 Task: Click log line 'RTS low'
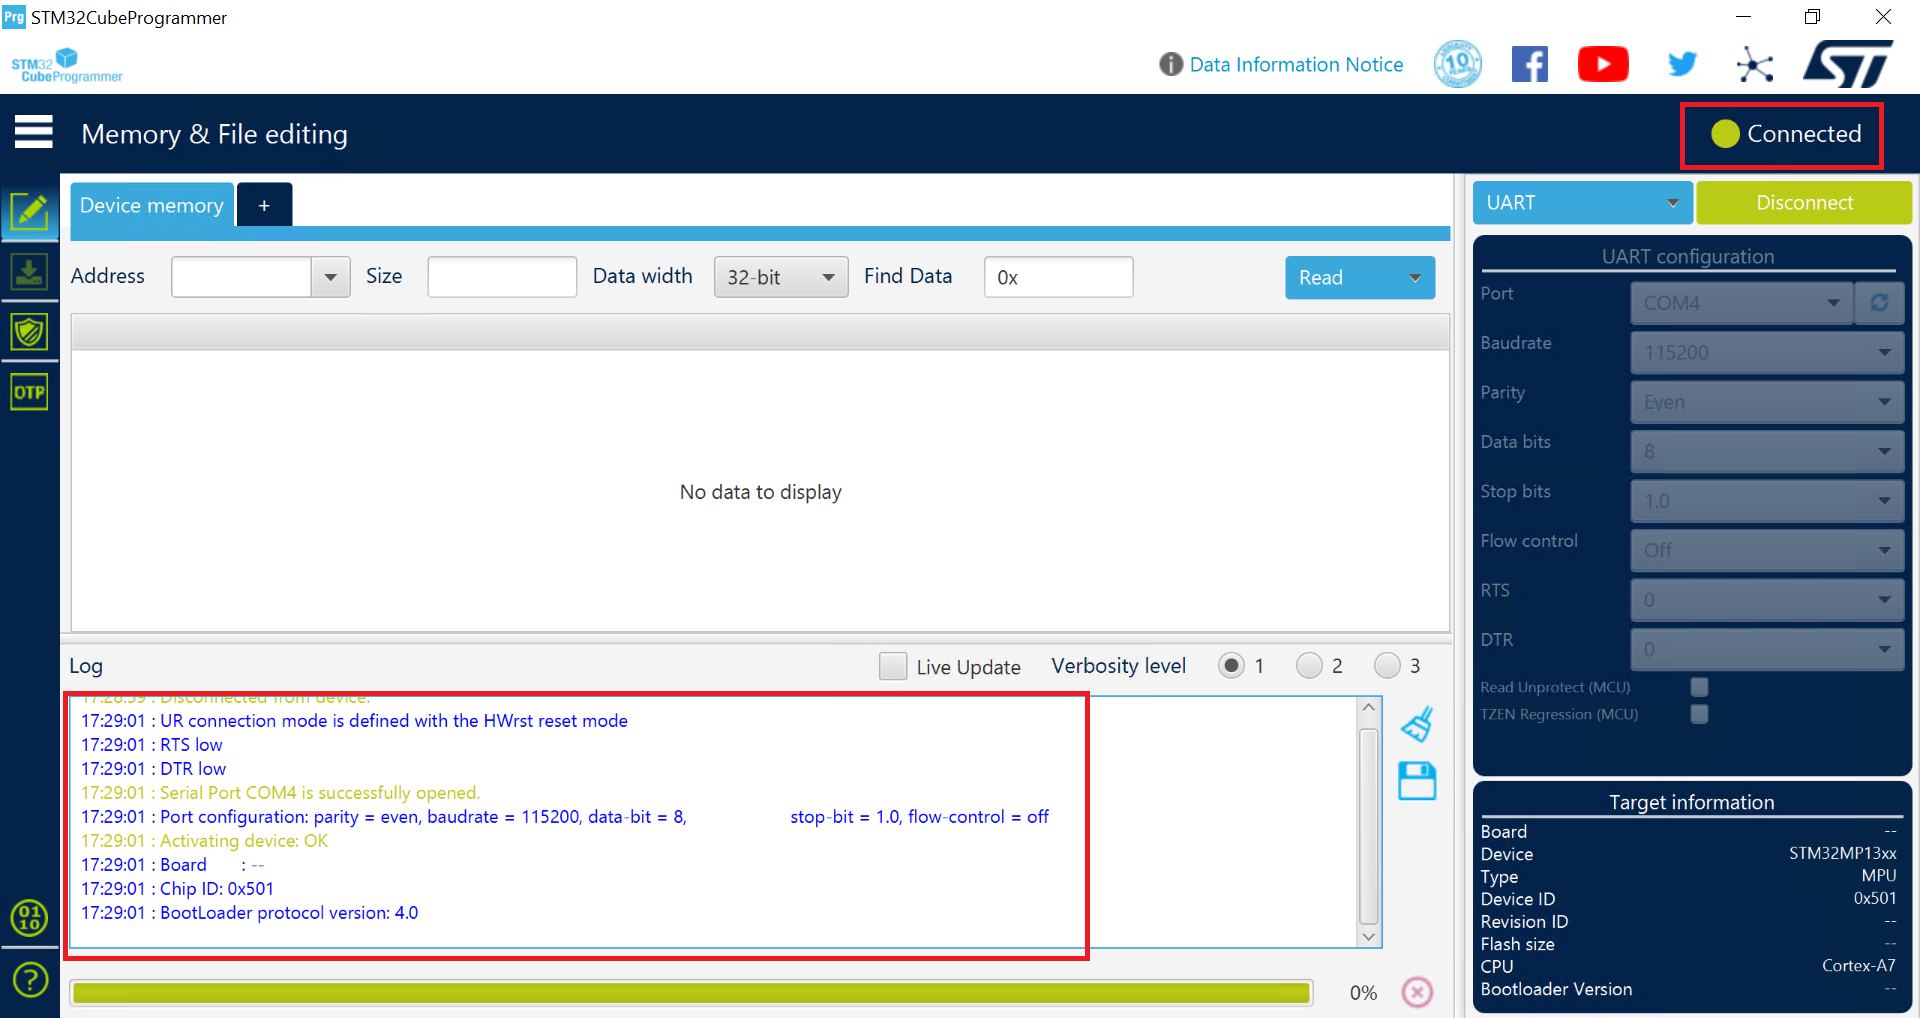pos(152,745)
